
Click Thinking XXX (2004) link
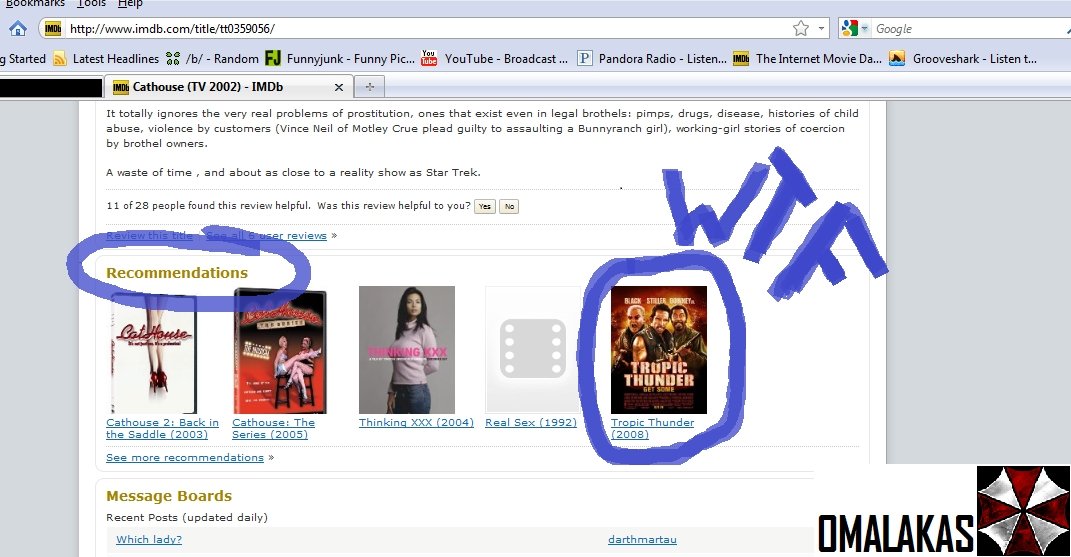click(x=416, y=422)
